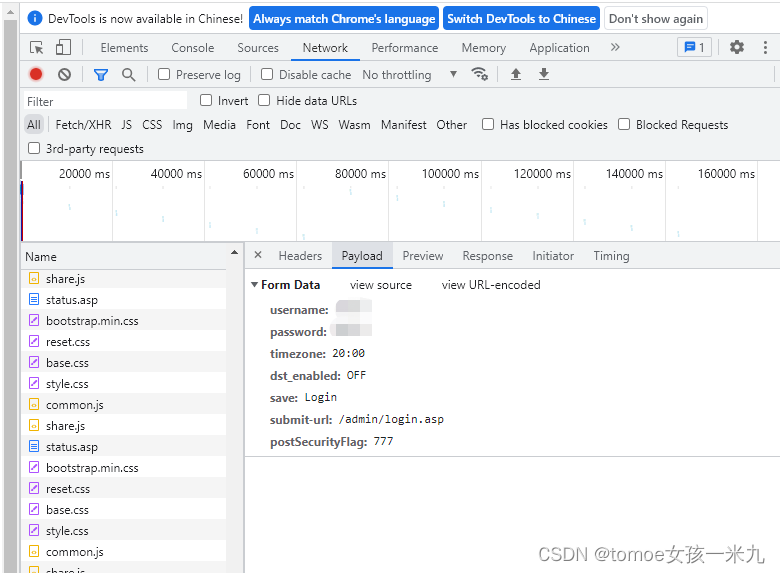The width and height of the screenshot is (780, 573).
Task: Open network conditions wifi icon
Action: click(480, 74)
